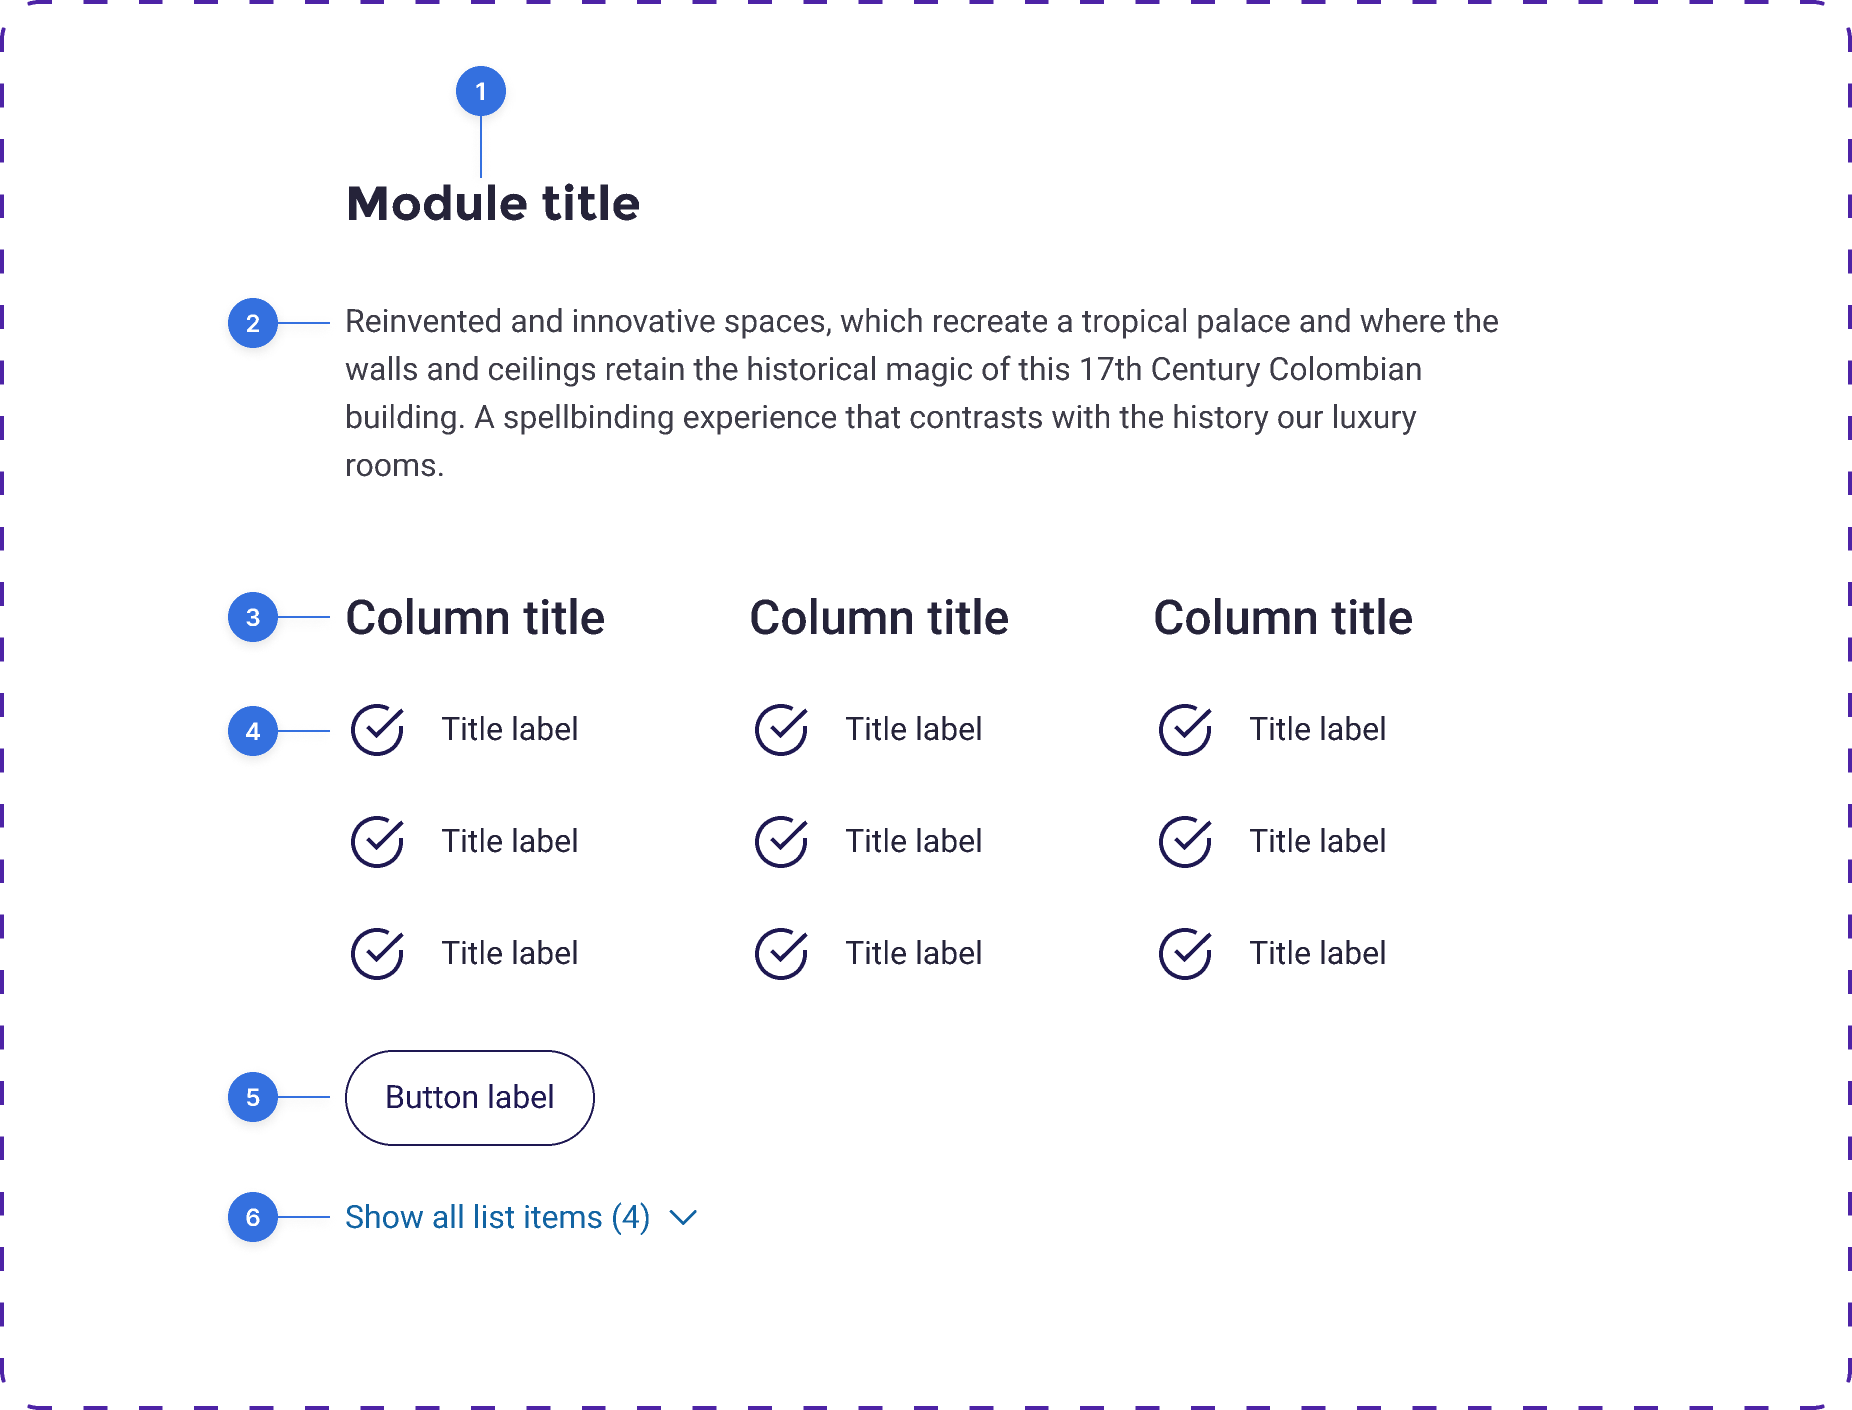The height and width of the screenshot is (1410, 1852).
Task: Click check icon in third column's top row
Action: click(x=1185, y=730)
